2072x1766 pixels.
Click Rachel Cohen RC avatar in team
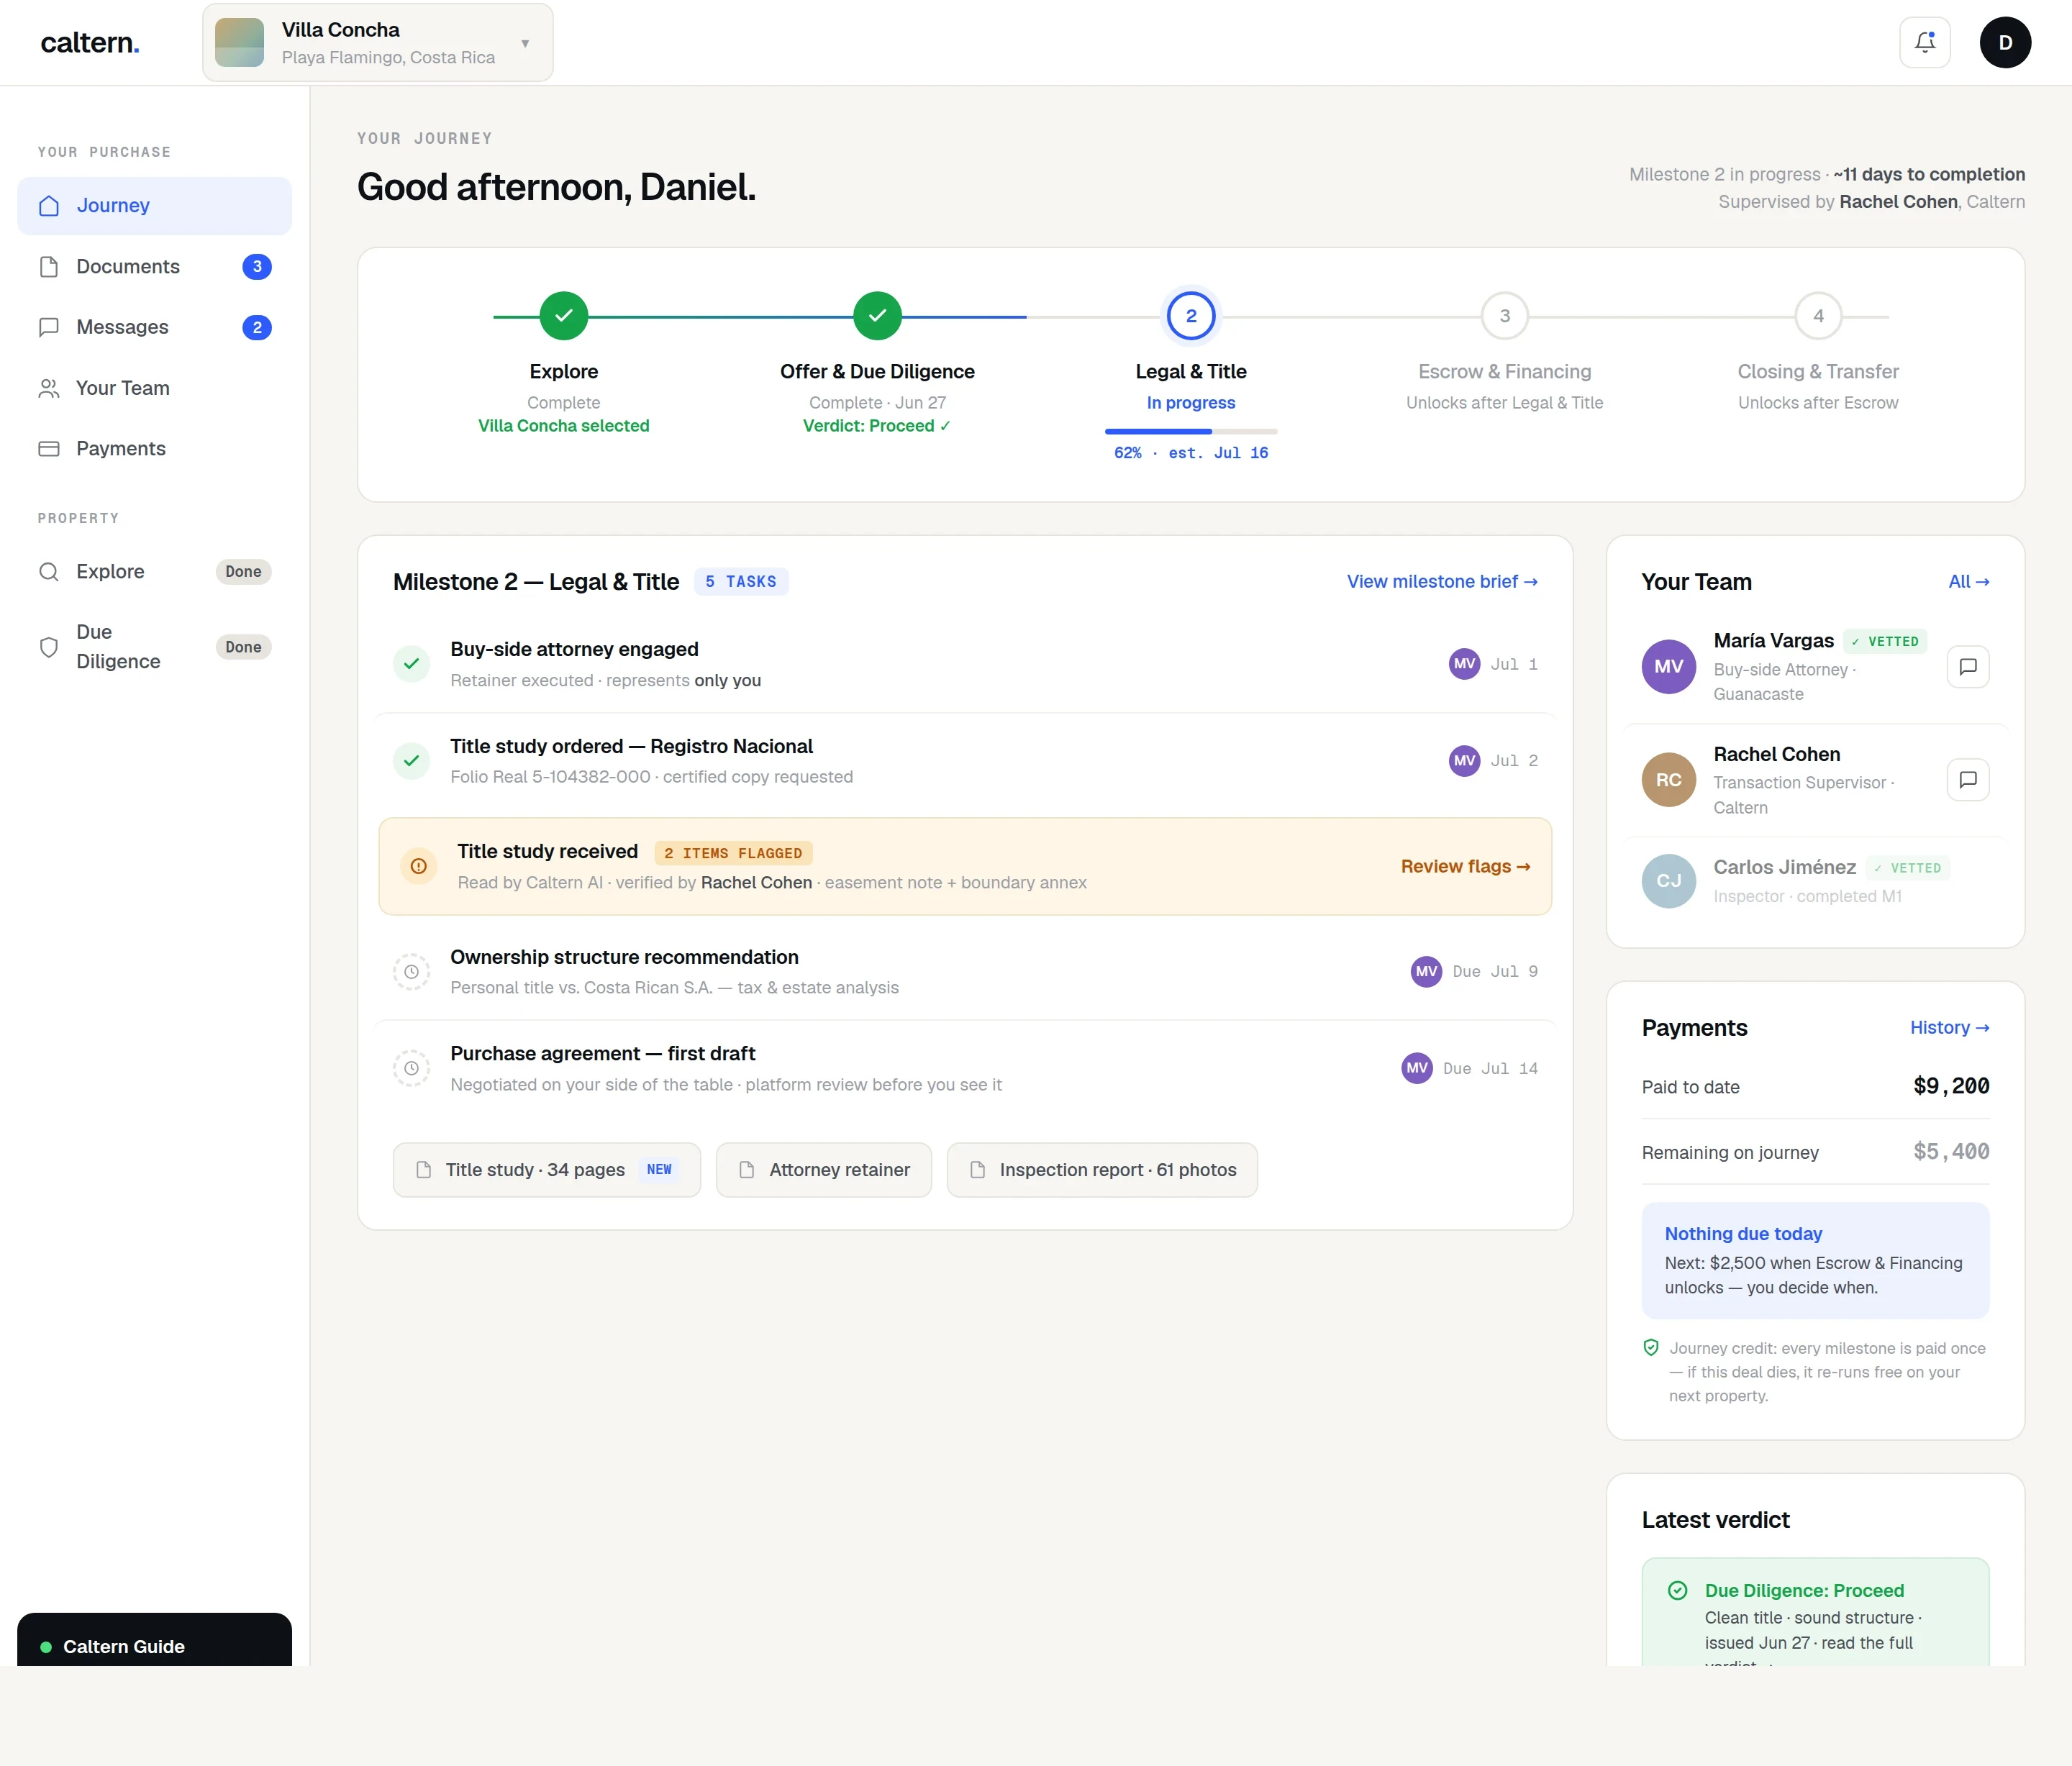[x=1668, y=780]
